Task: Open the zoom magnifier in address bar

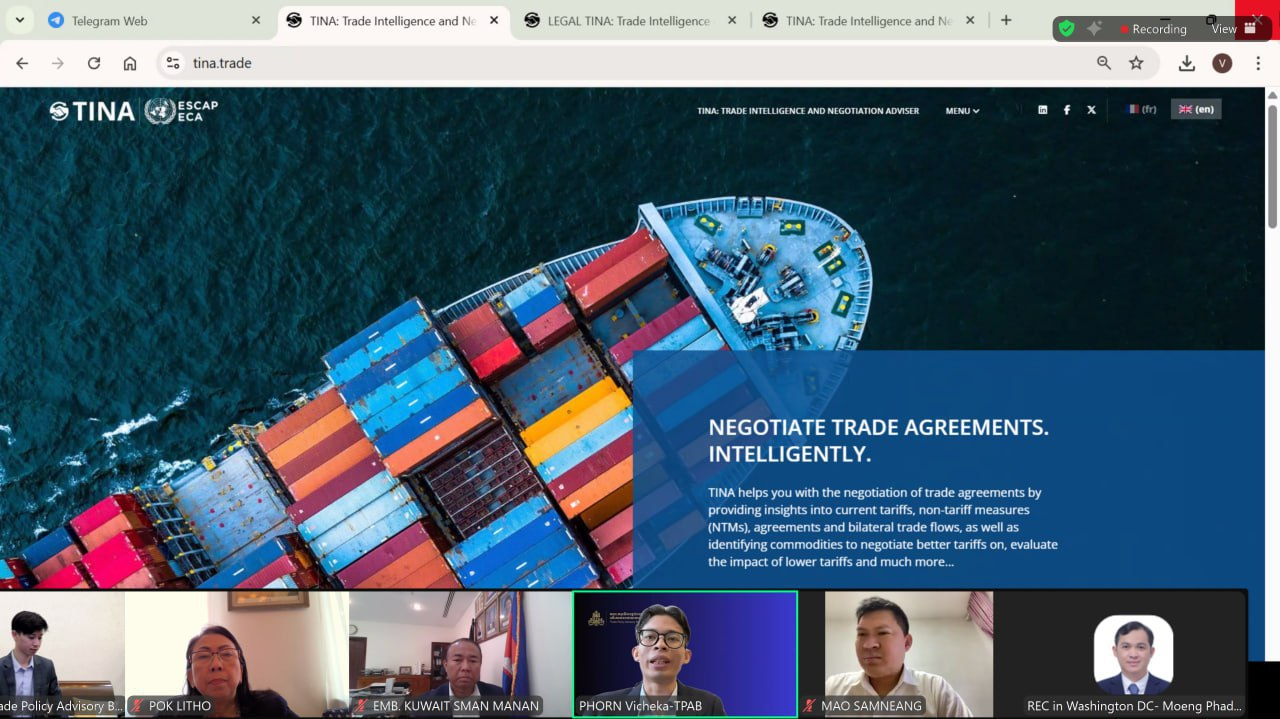Action: pyautogui.click(x=1104, y=63)
